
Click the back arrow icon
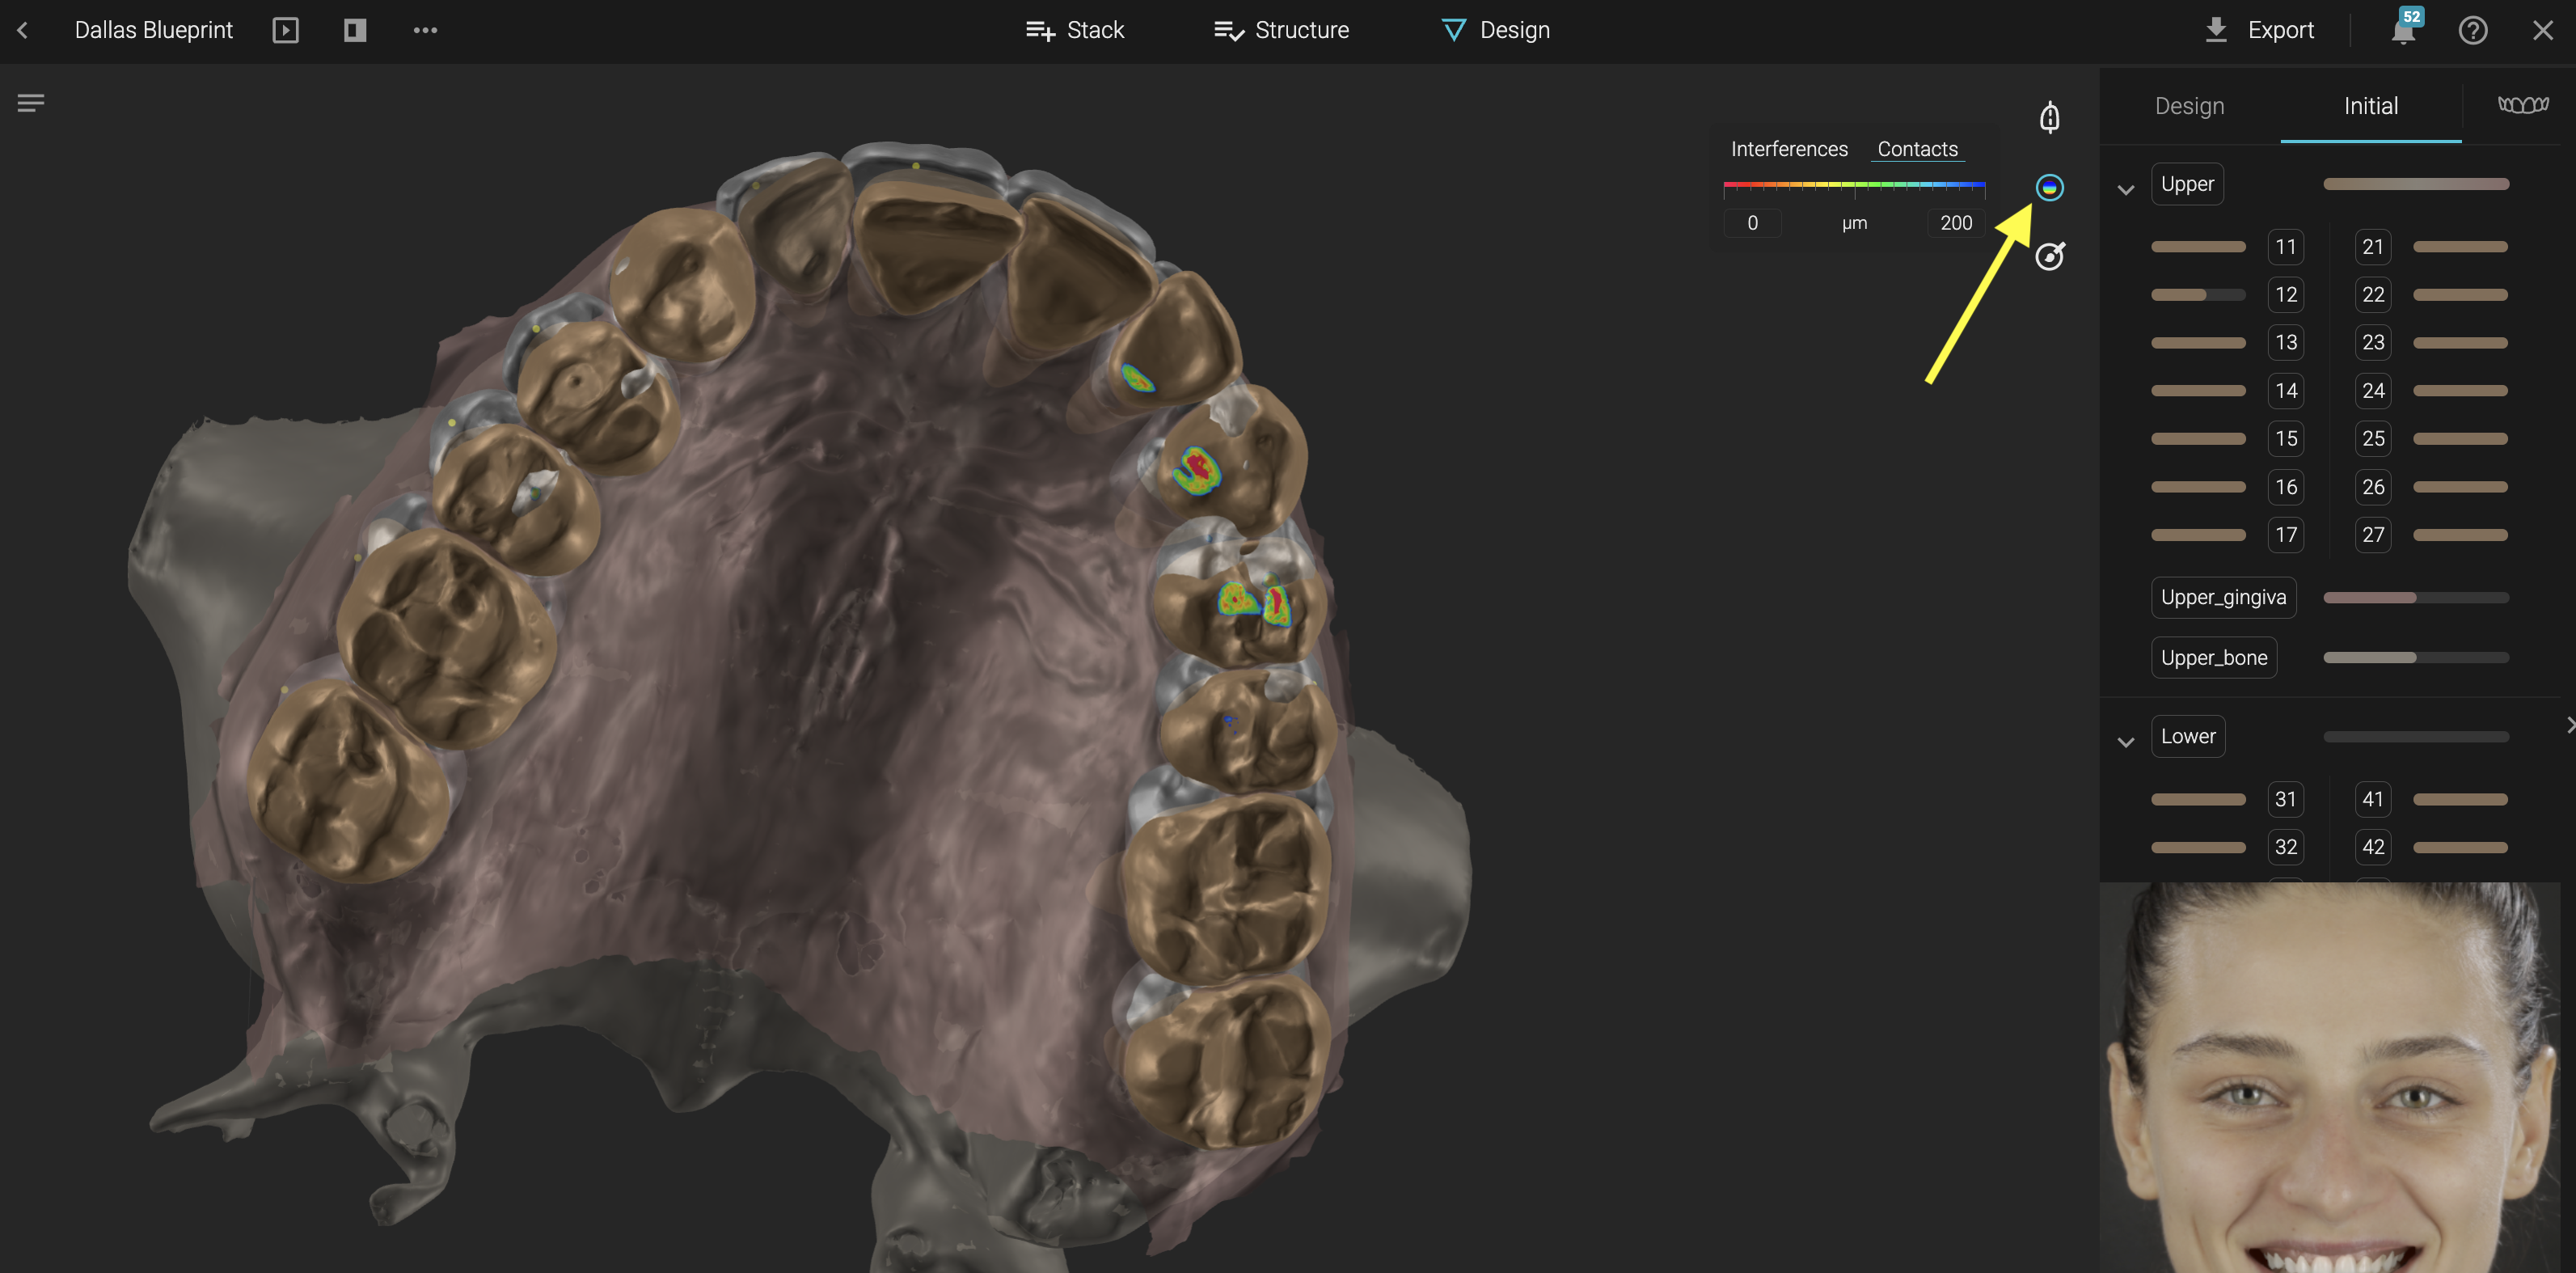click(x=23, y=30)
